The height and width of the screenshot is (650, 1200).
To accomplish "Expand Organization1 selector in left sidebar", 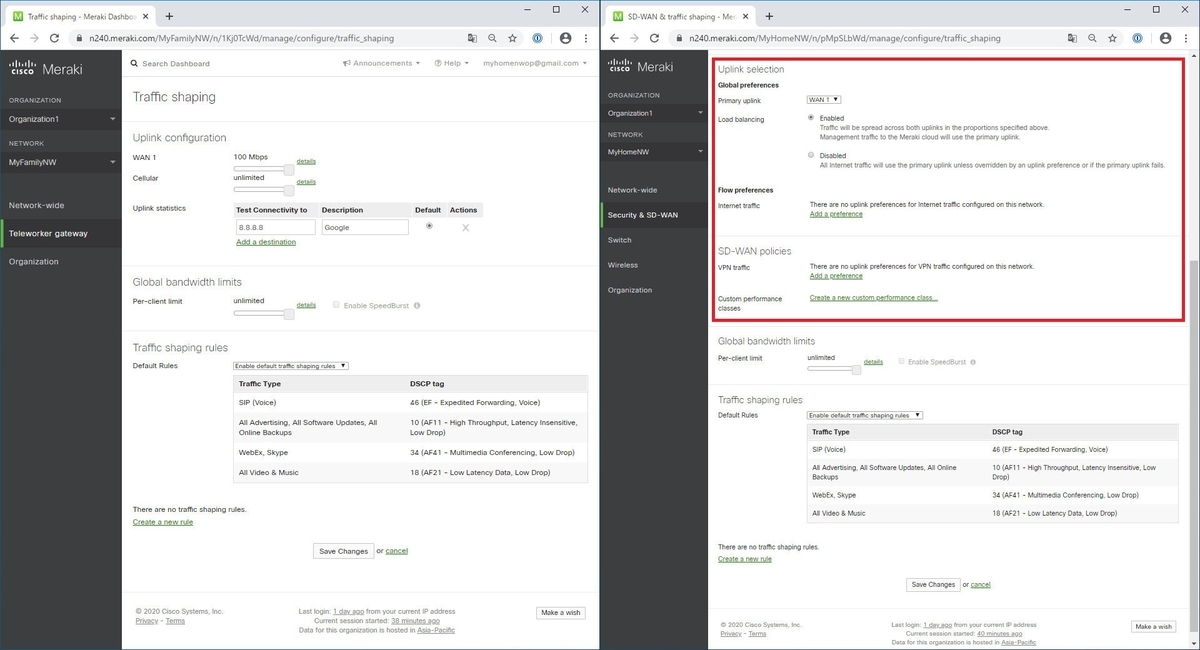I will 61,119.
